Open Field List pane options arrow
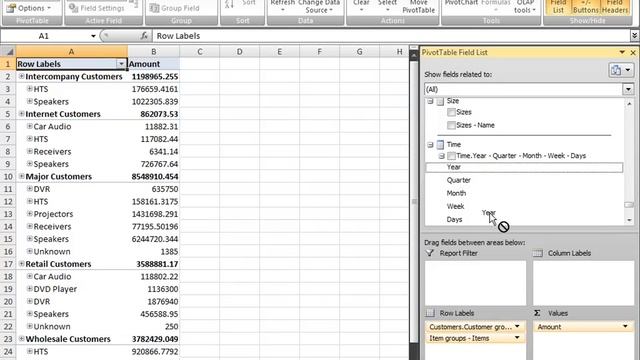The height and width of the screenshot is (360, 640). (x=622, y=52)
